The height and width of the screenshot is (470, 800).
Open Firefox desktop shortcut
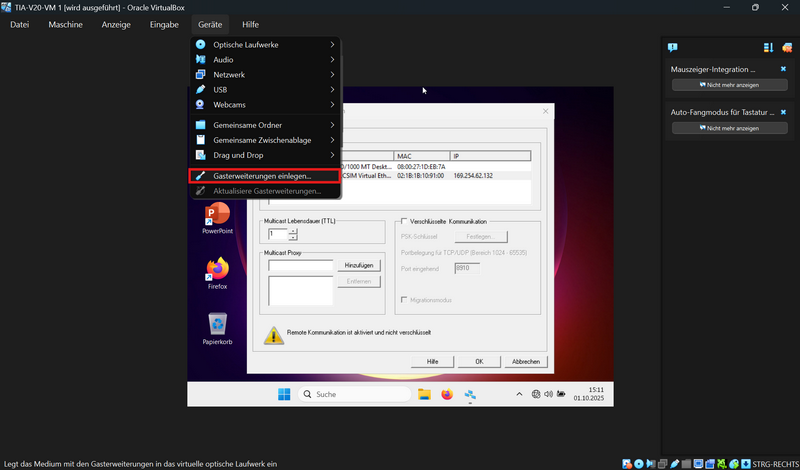(x=217, y=271)
